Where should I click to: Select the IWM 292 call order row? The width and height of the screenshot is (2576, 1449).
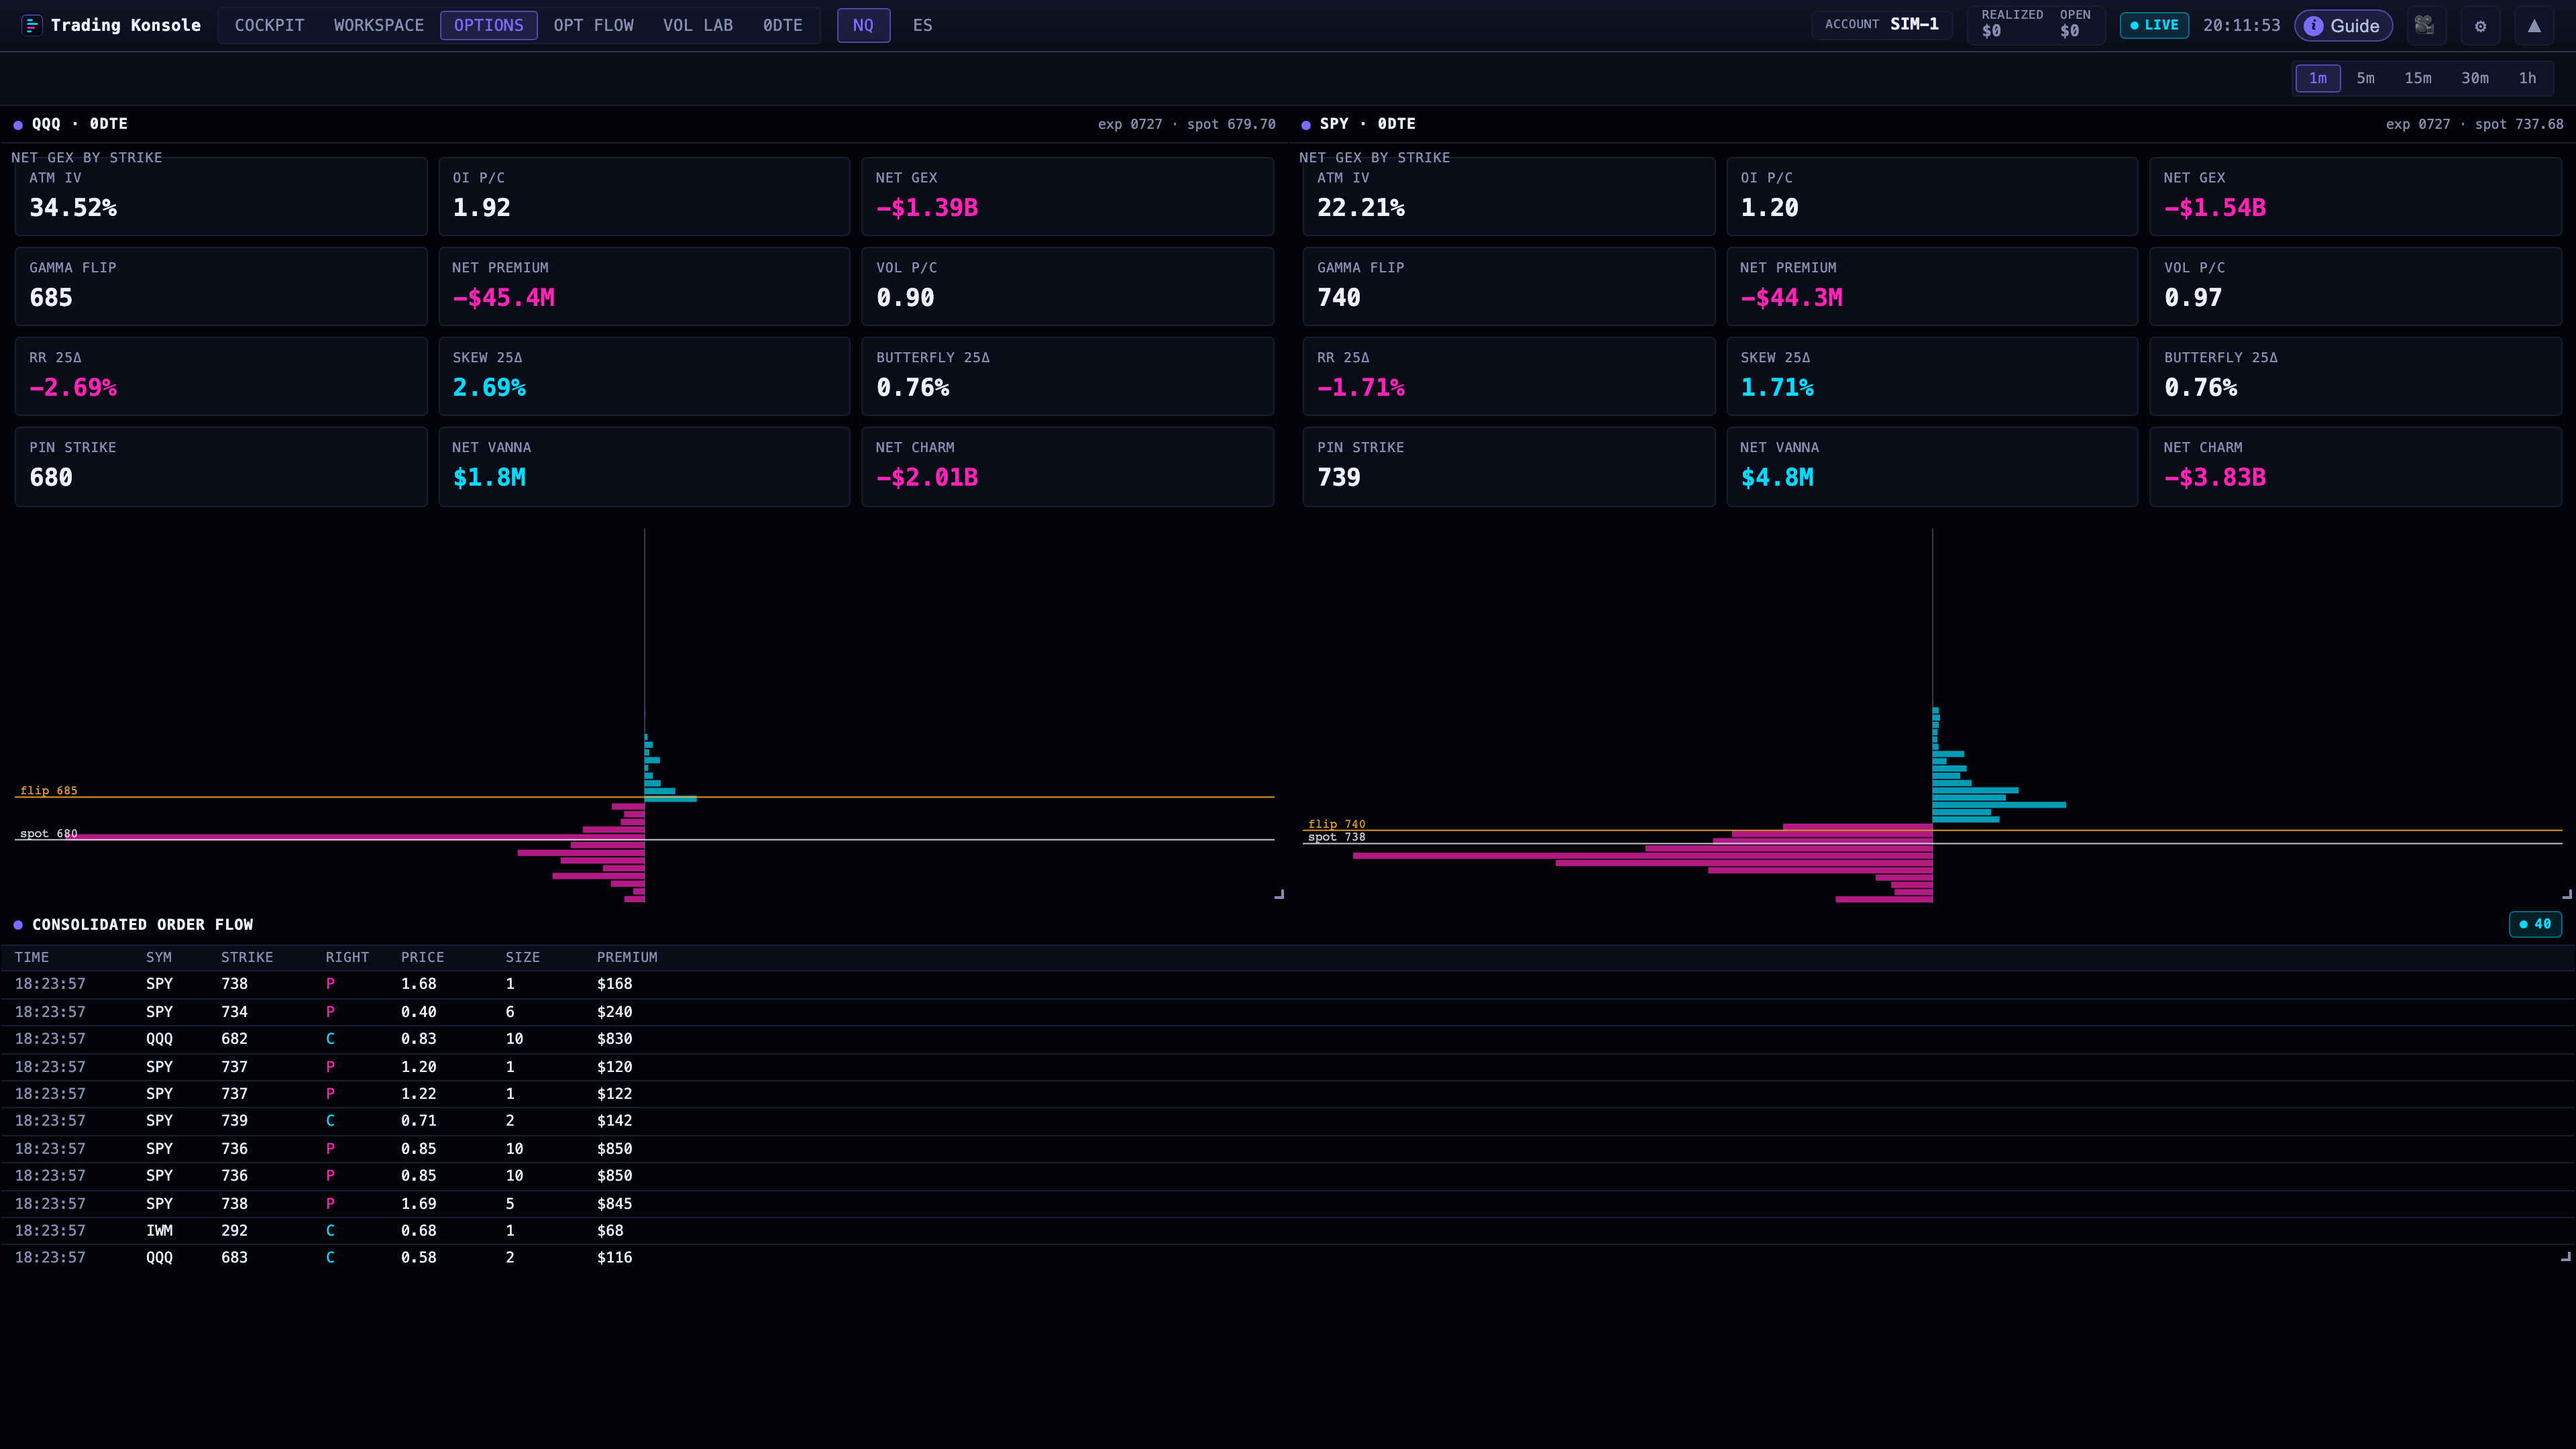coord(1288,1230)
